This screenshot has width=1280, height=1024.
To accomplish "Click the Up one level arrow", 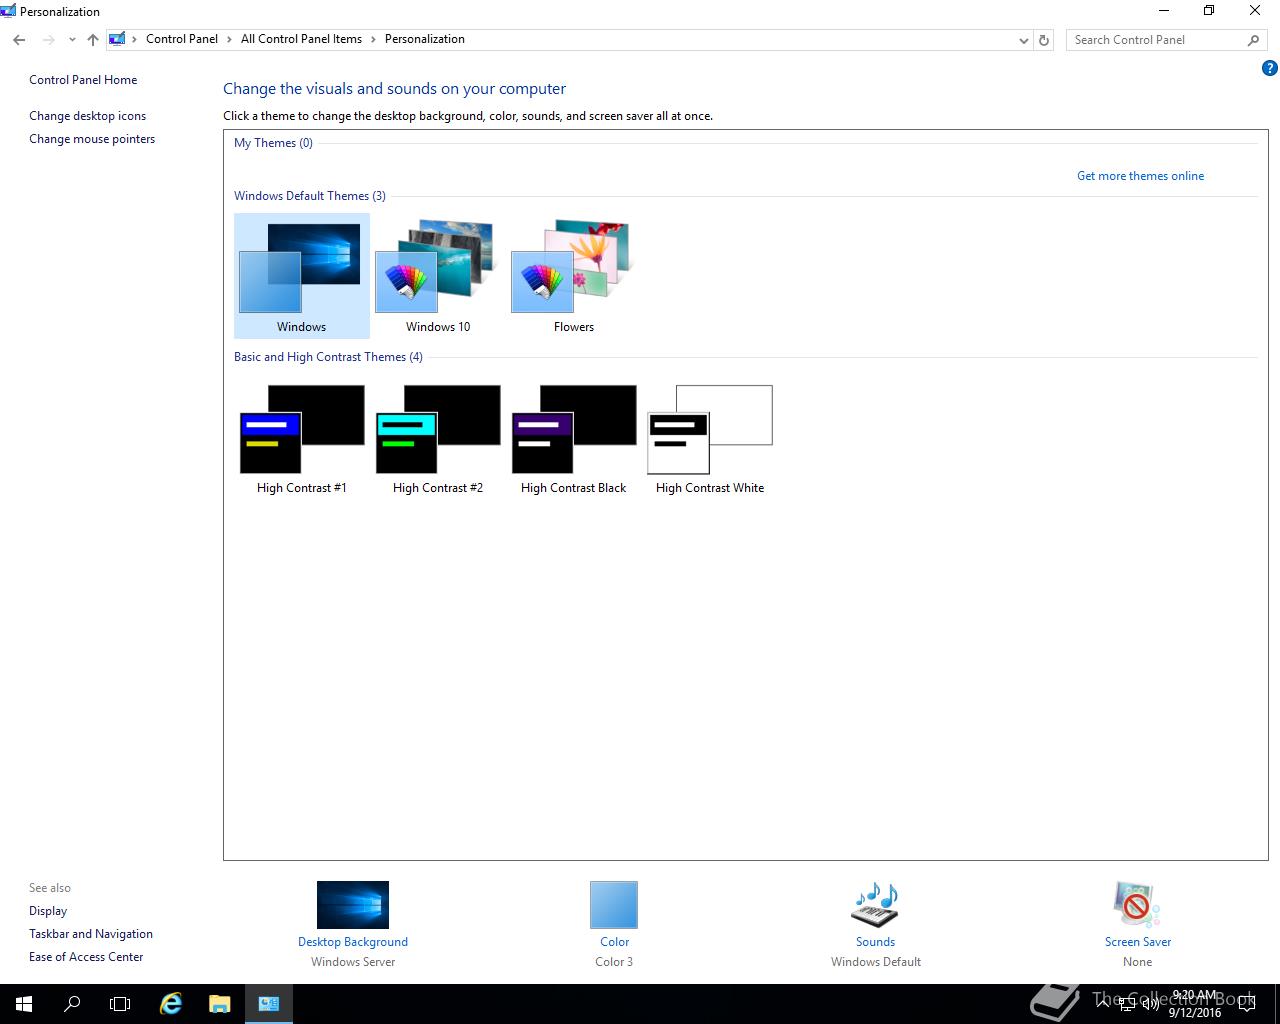I will 93,40.
